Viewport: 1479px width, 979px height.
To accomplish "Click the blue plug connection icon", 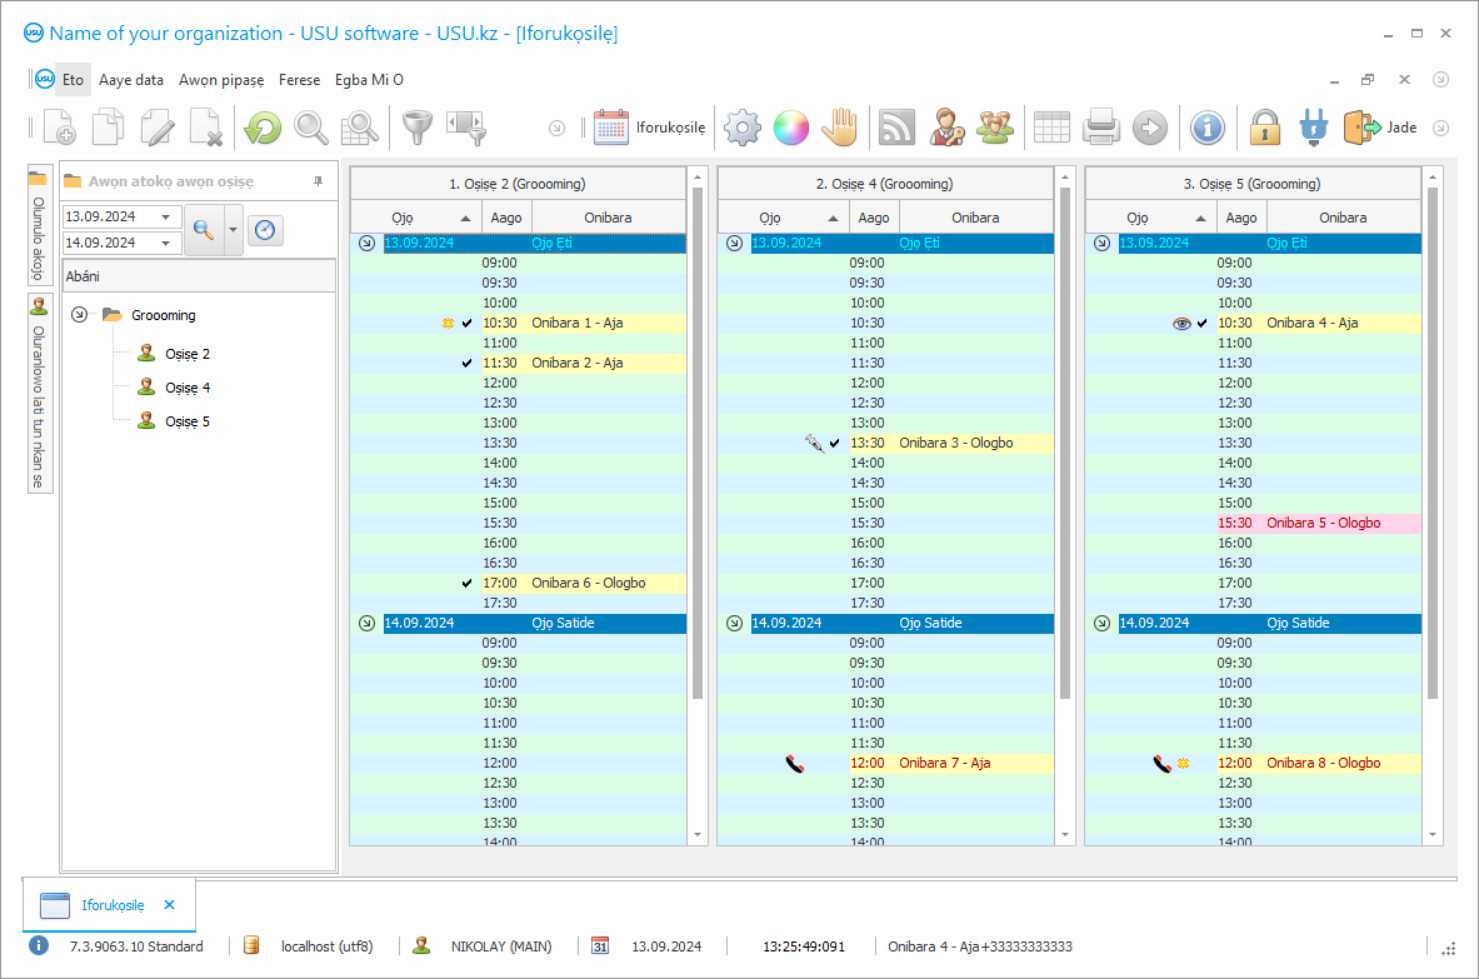I will coord(1313,128).
